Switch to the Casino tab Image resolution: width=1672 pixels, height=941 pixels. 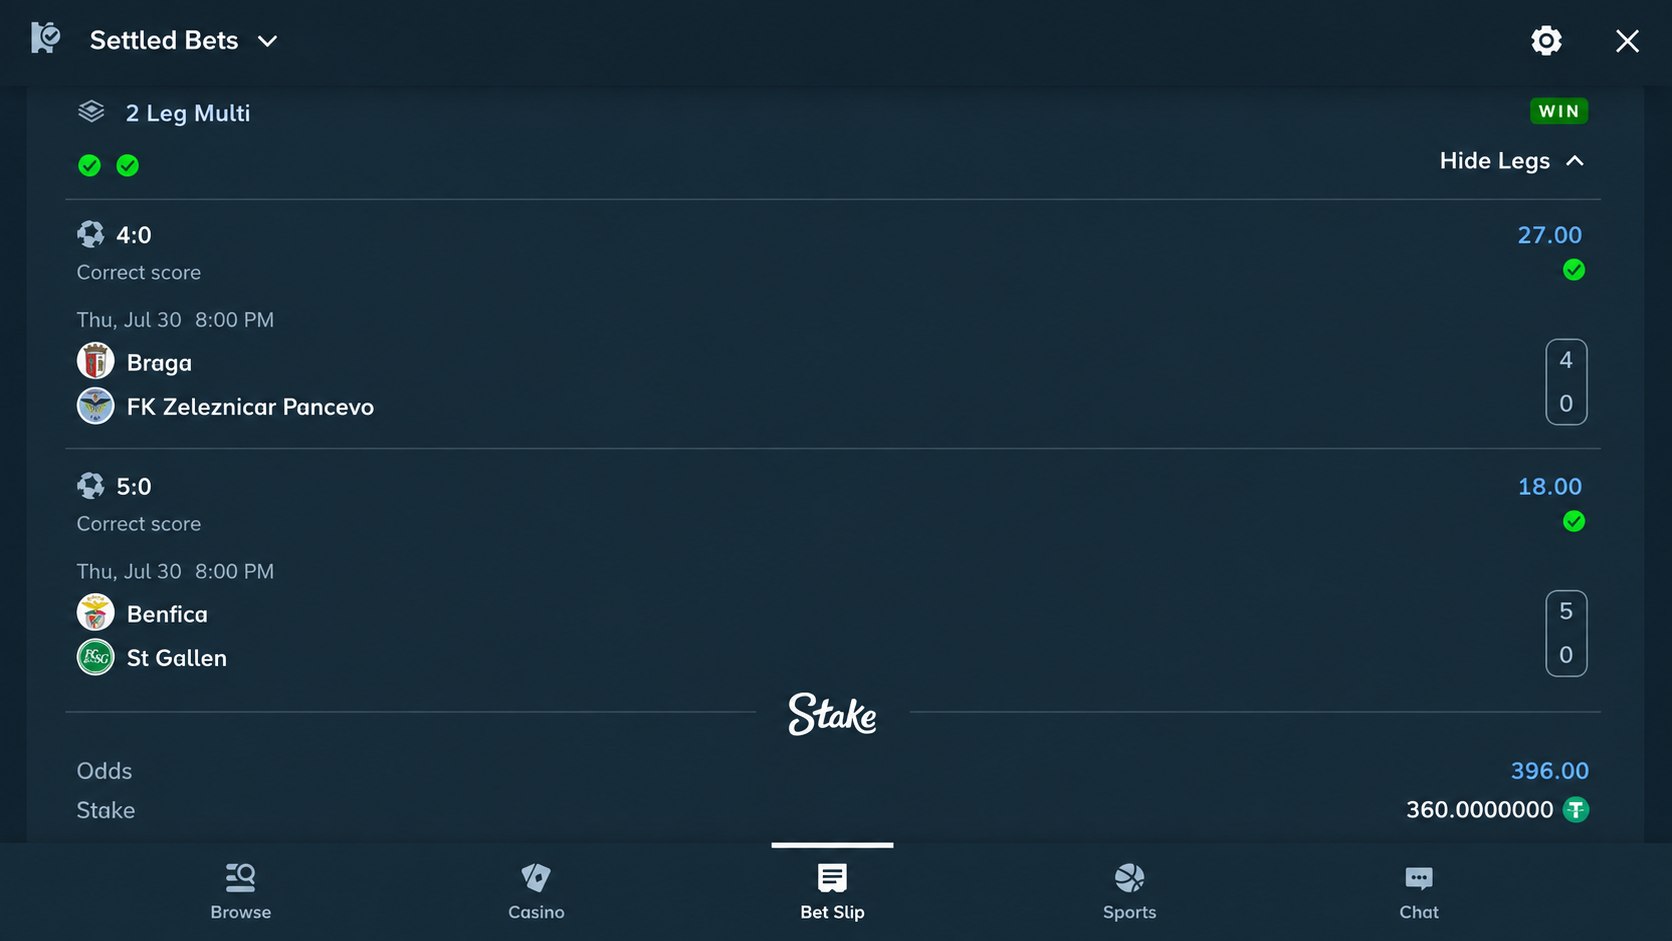[536, 891]
